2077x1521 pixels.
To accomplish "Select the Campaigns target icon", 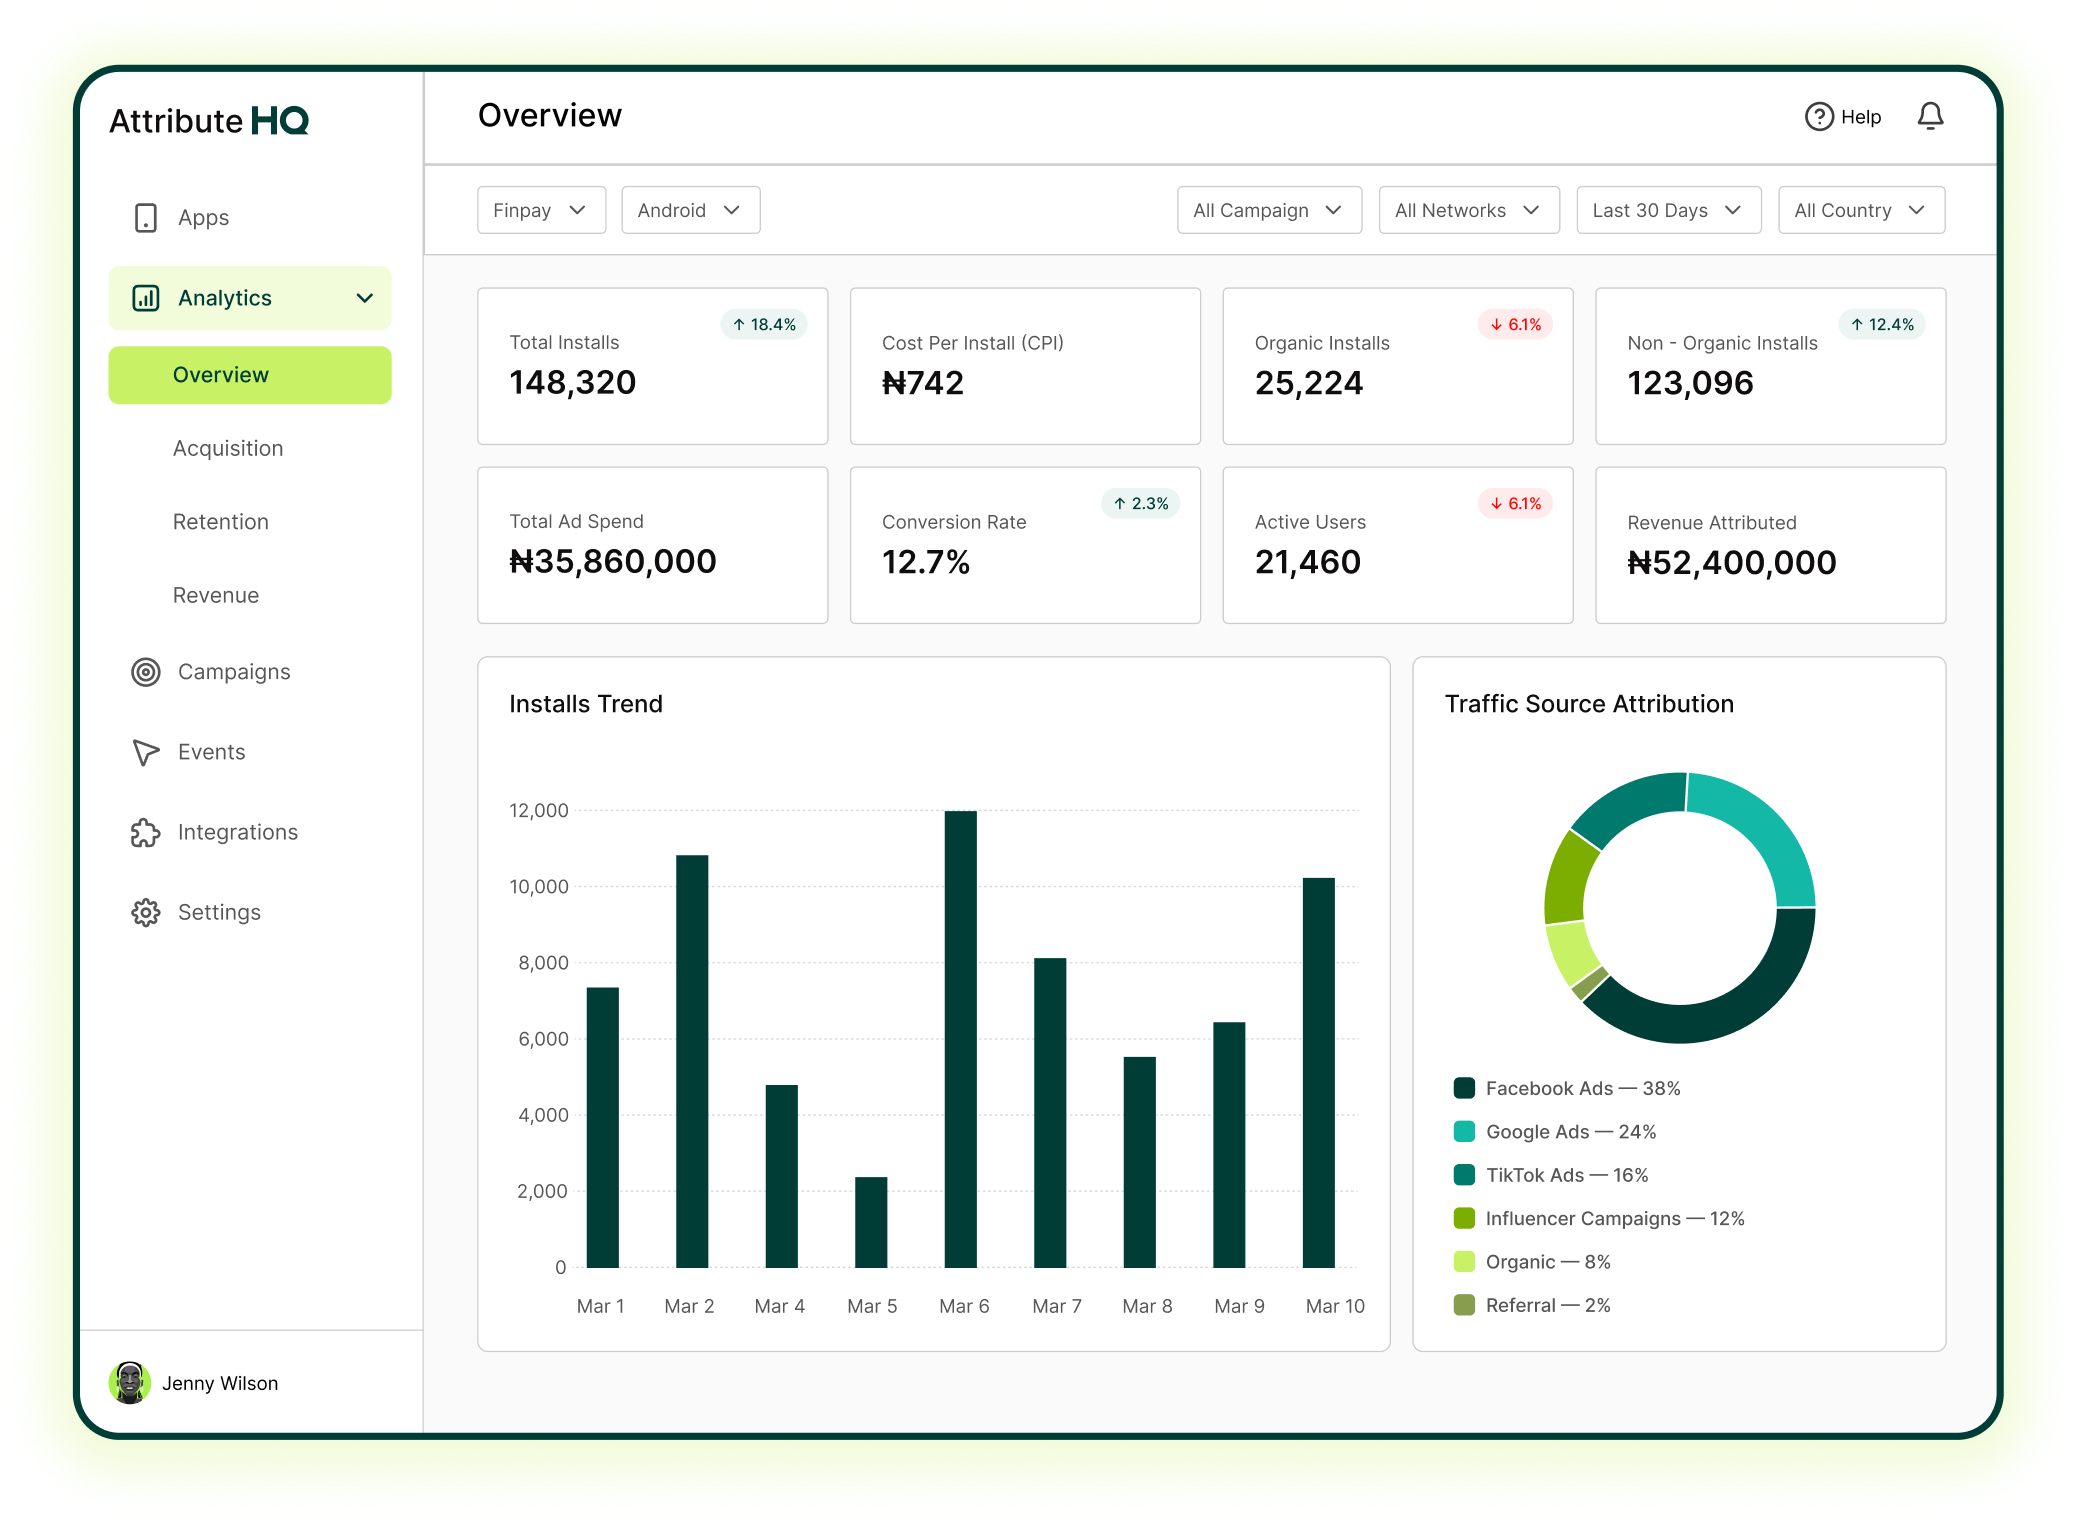I will pos(146,671).
